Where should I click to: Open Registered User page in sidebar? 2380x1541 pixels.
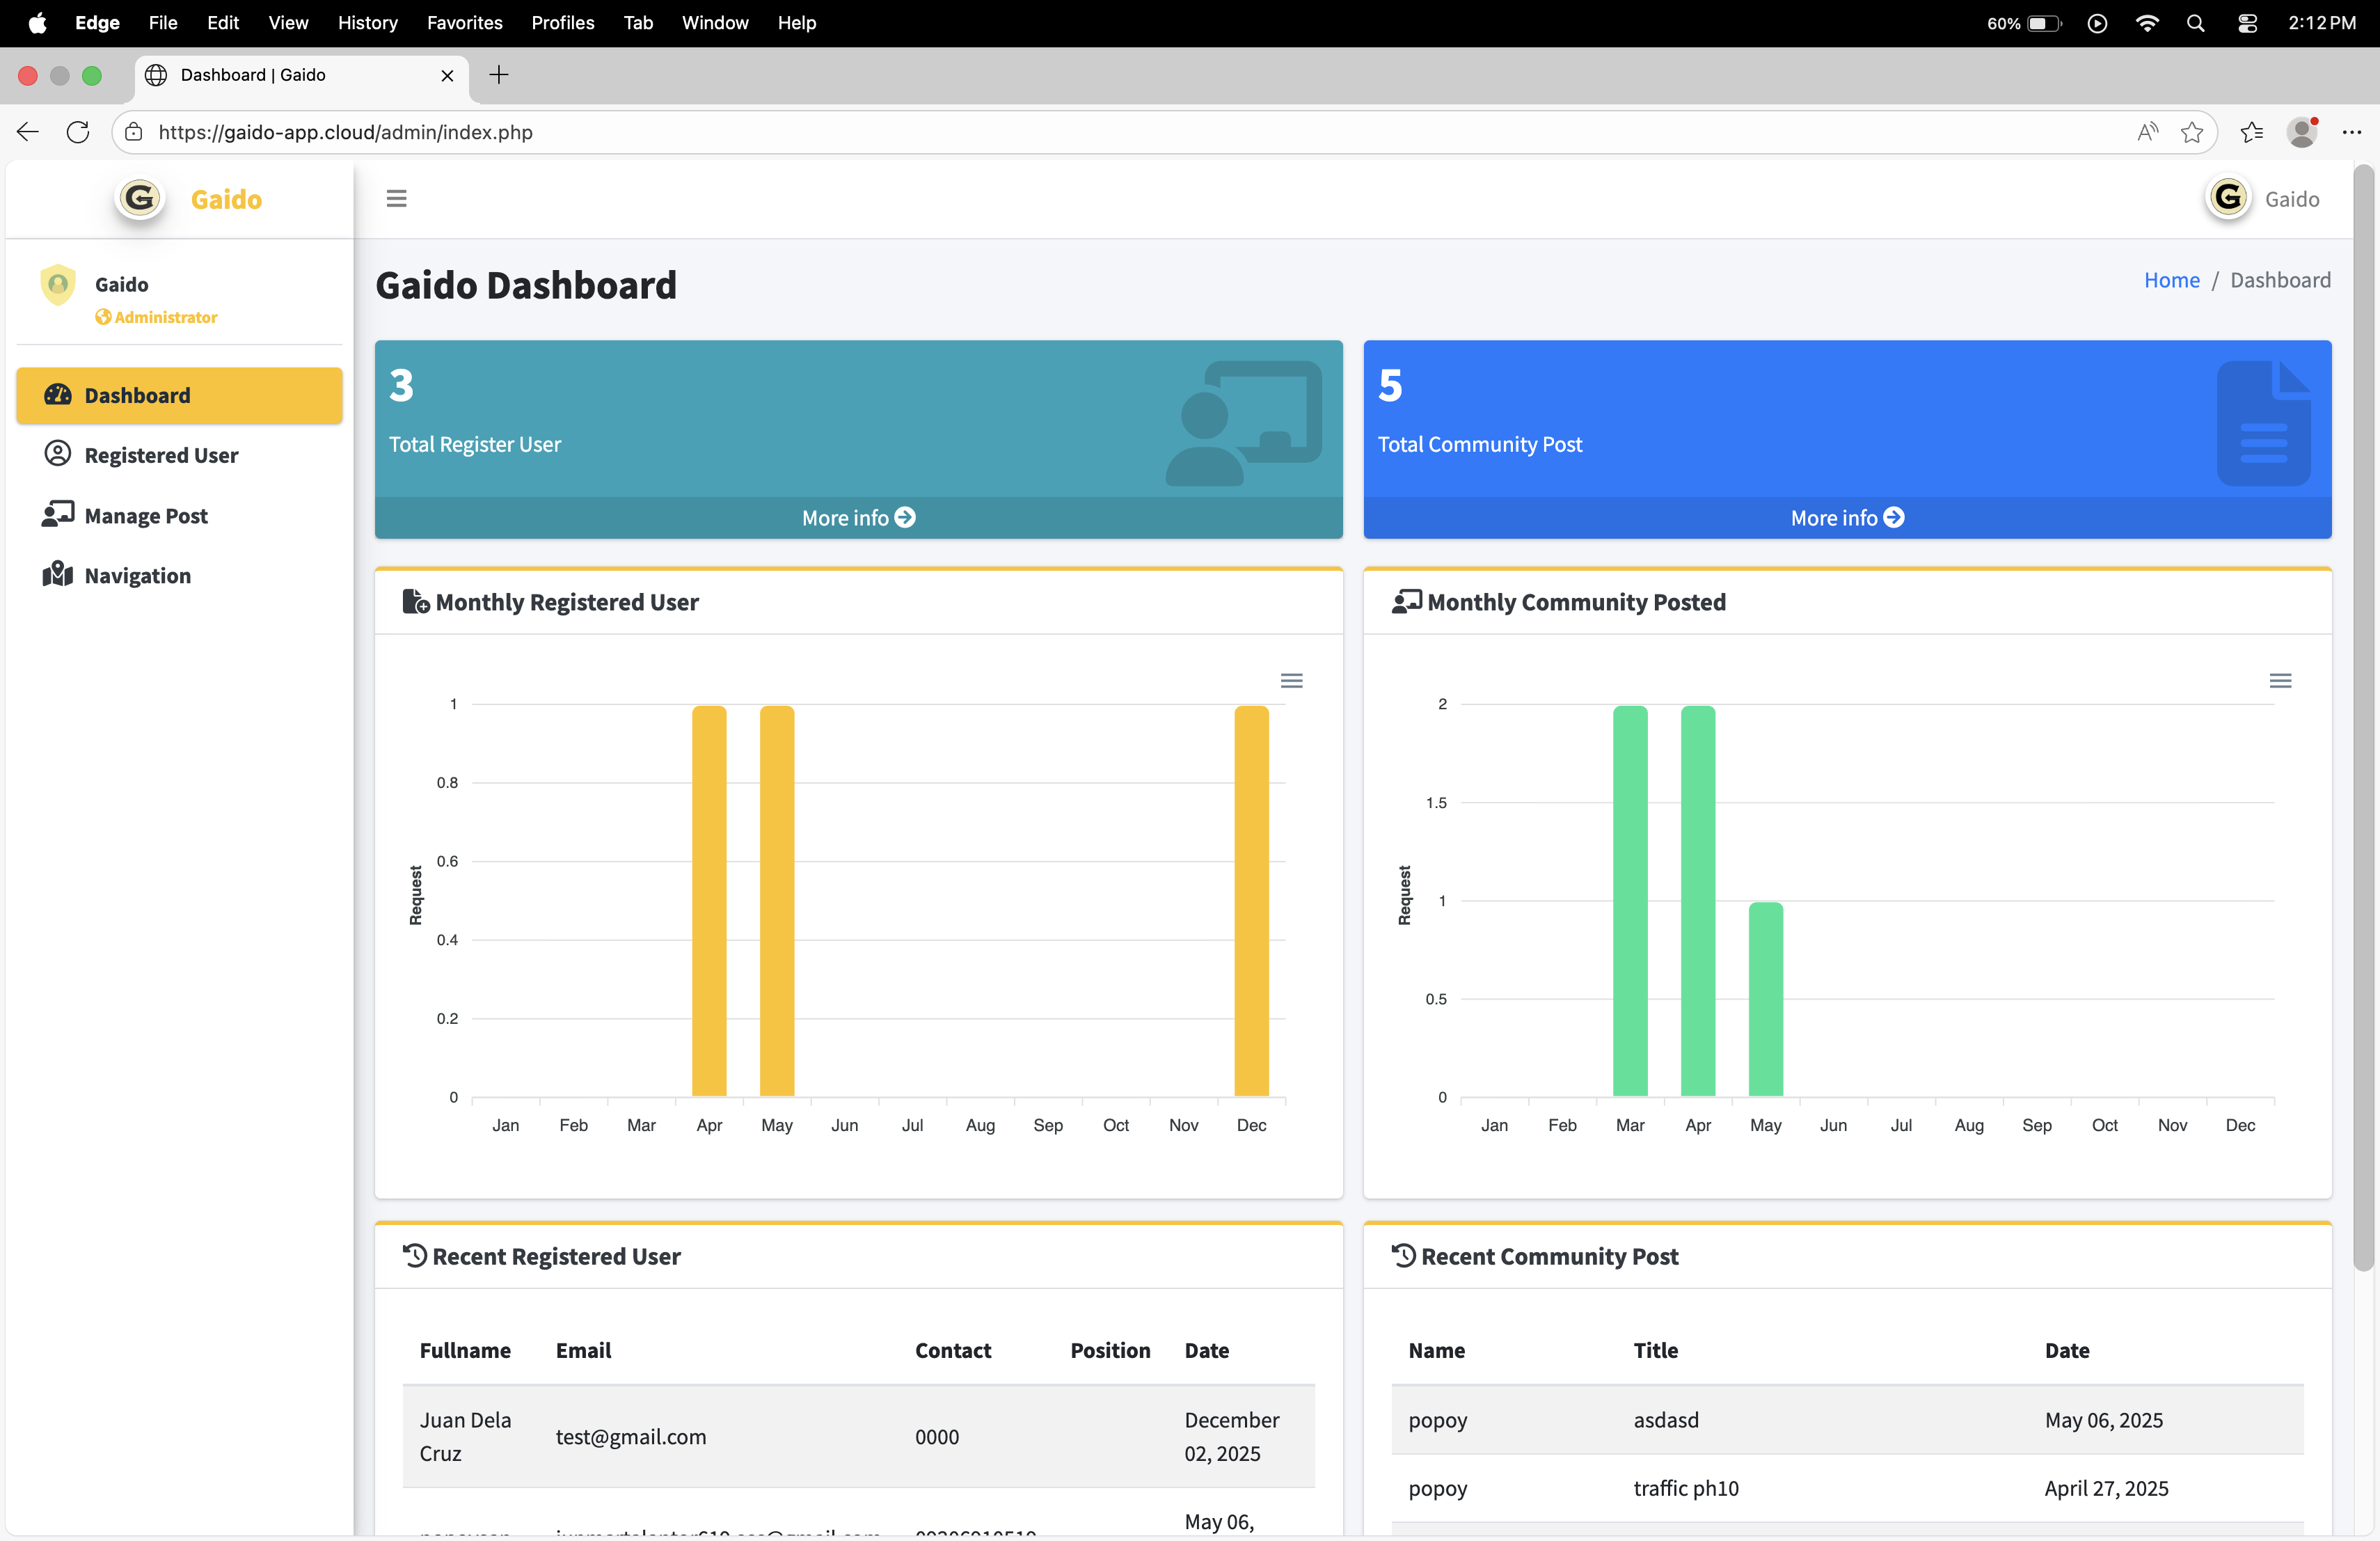point(161,455)
